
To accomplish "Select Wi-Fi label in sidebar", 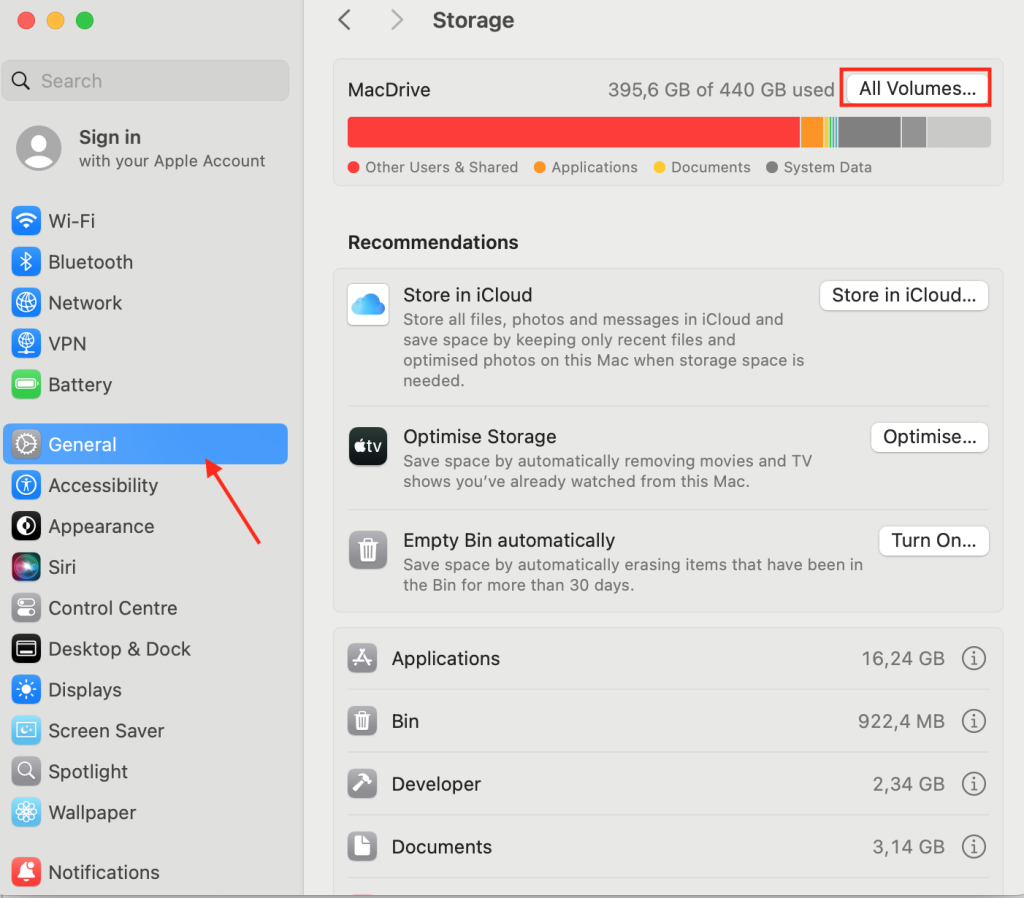I will (72, 221).
